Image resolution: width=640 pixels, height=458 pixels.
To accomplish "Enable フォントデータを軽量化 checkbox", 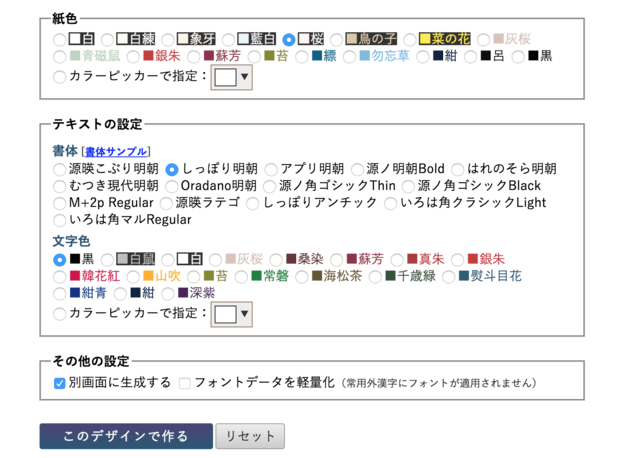I will (x=184, y=383).
